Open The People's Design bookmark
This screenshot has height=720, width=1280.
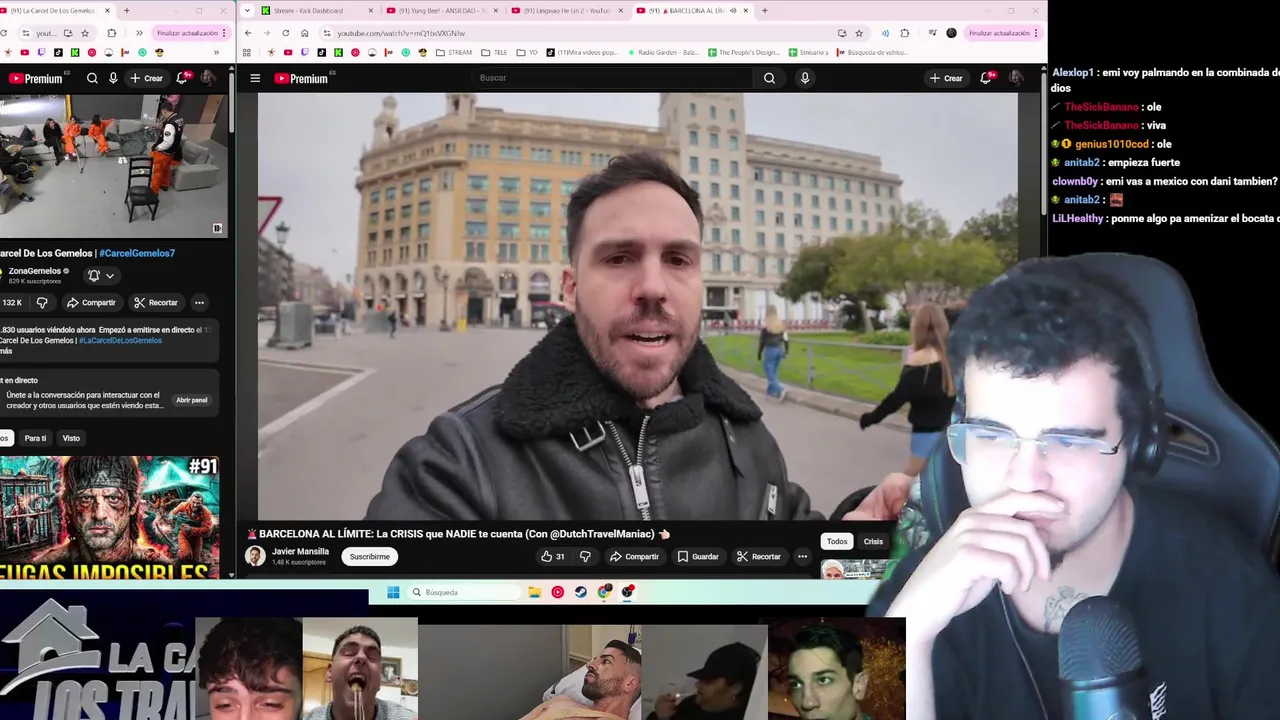coord(743,52)
